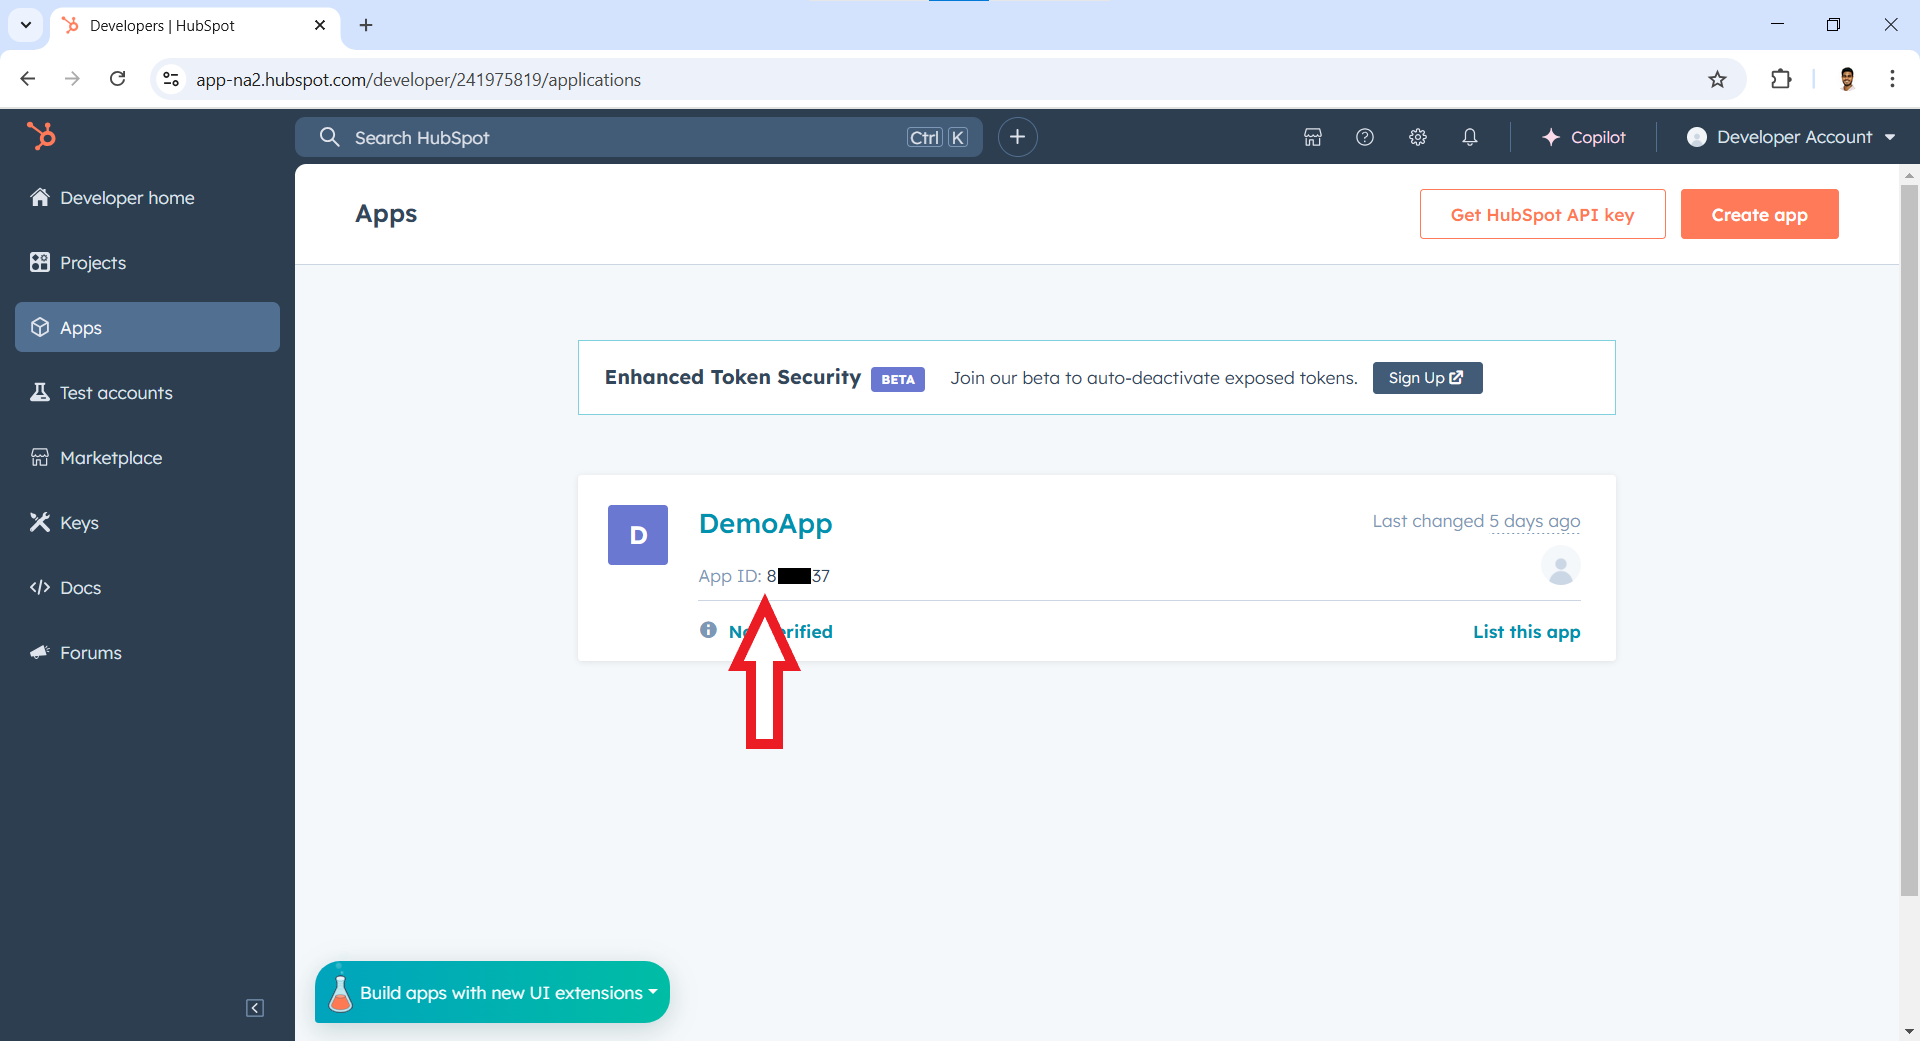Open Test accounts in sidebar

click(x=147, y=393)
